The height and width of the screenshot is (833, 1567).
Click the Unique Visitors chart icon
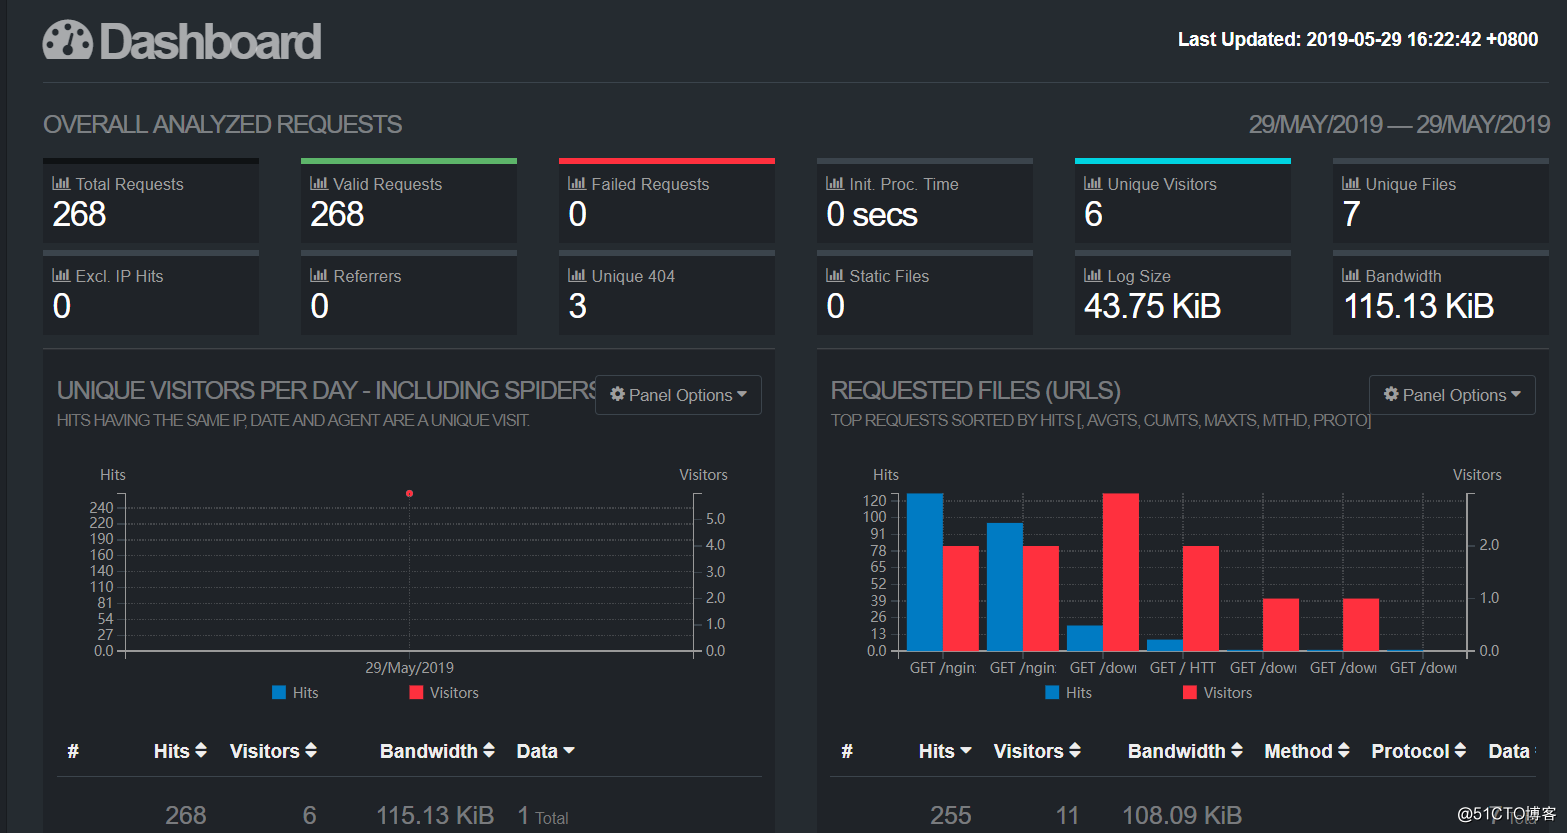point(1093,184)
